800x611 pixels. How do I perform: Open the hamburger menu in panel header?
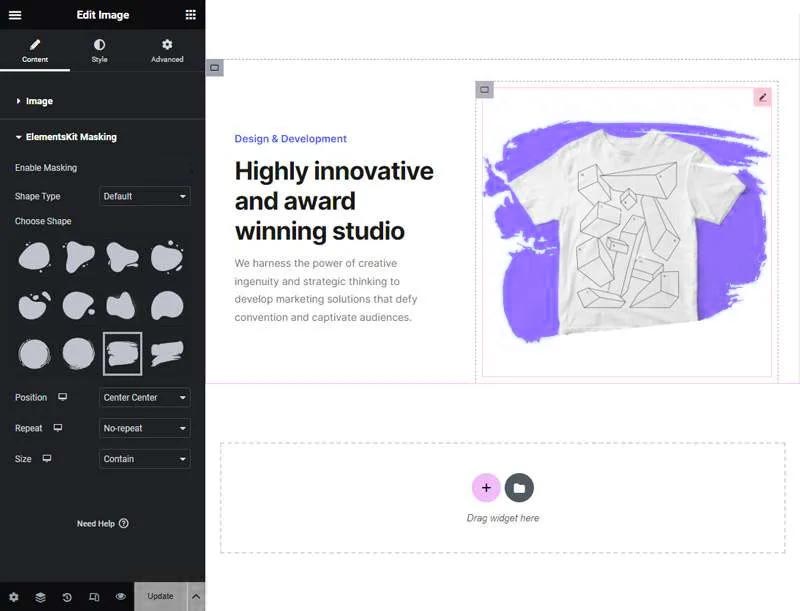(x=15, y=15)
